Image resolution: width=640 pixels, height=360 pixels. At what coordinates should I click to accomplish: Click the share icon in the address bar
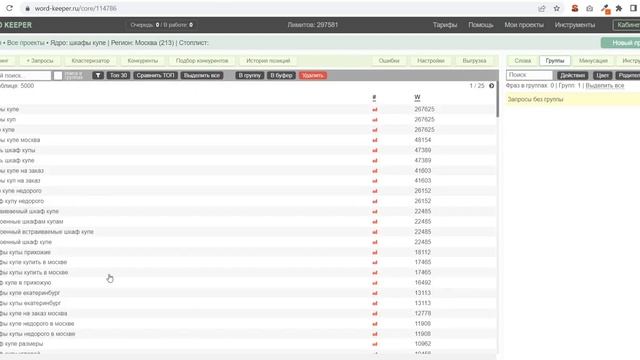click(x=542, y=9)
